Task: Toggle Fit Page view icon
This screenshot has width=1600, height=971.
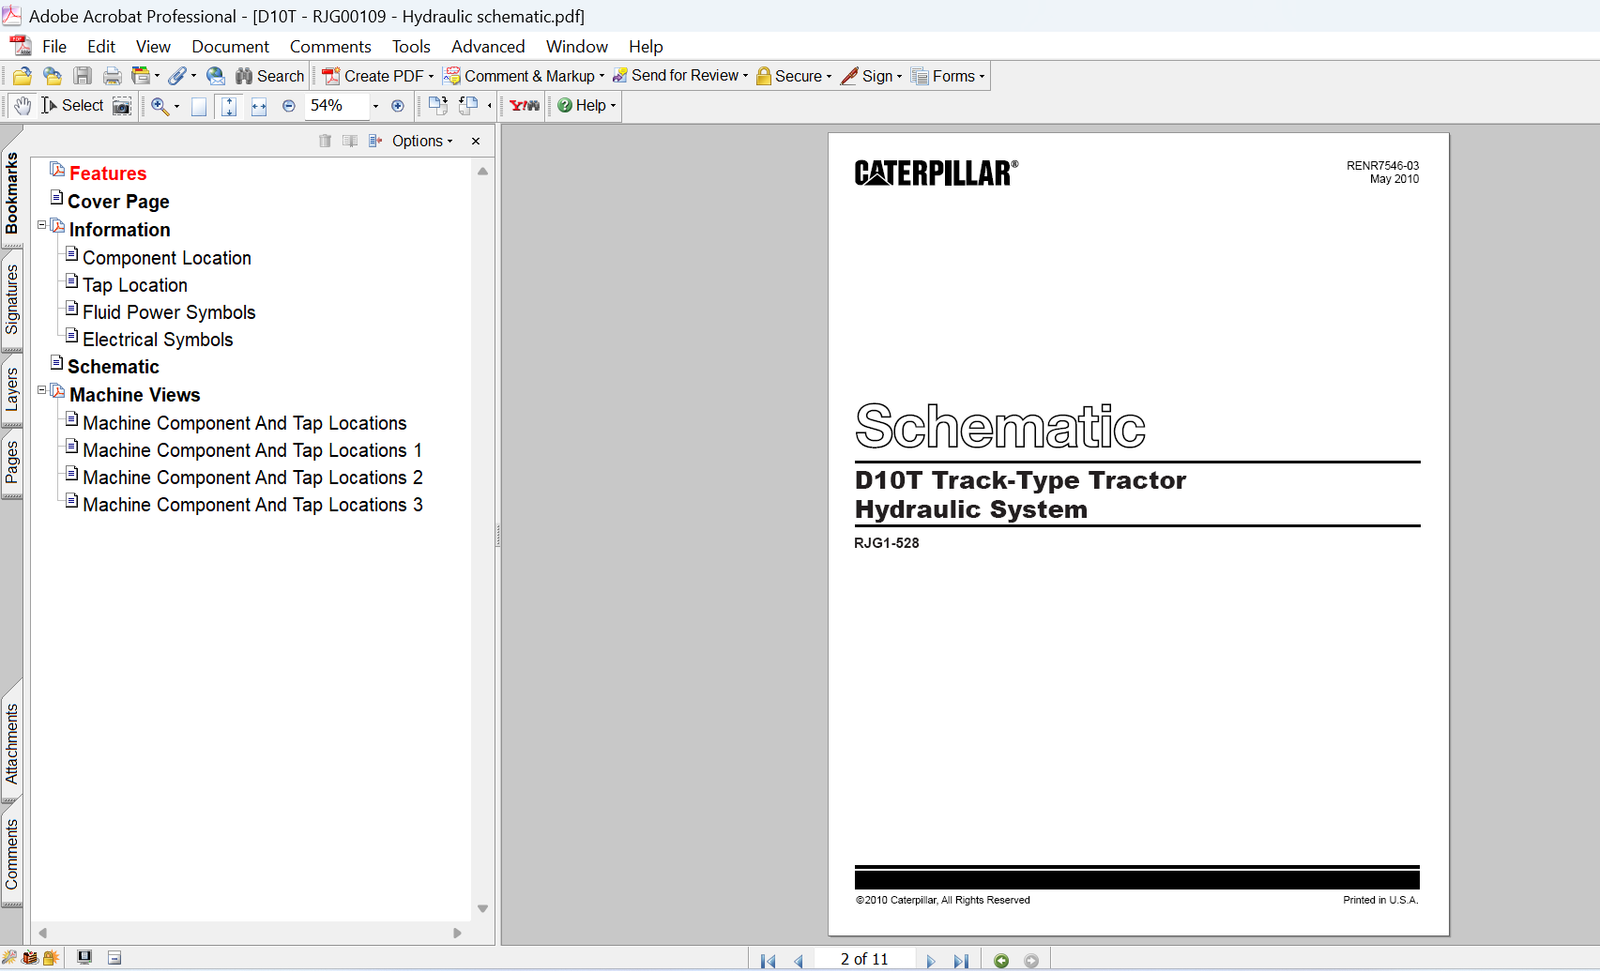Action: tap(229, 106)
